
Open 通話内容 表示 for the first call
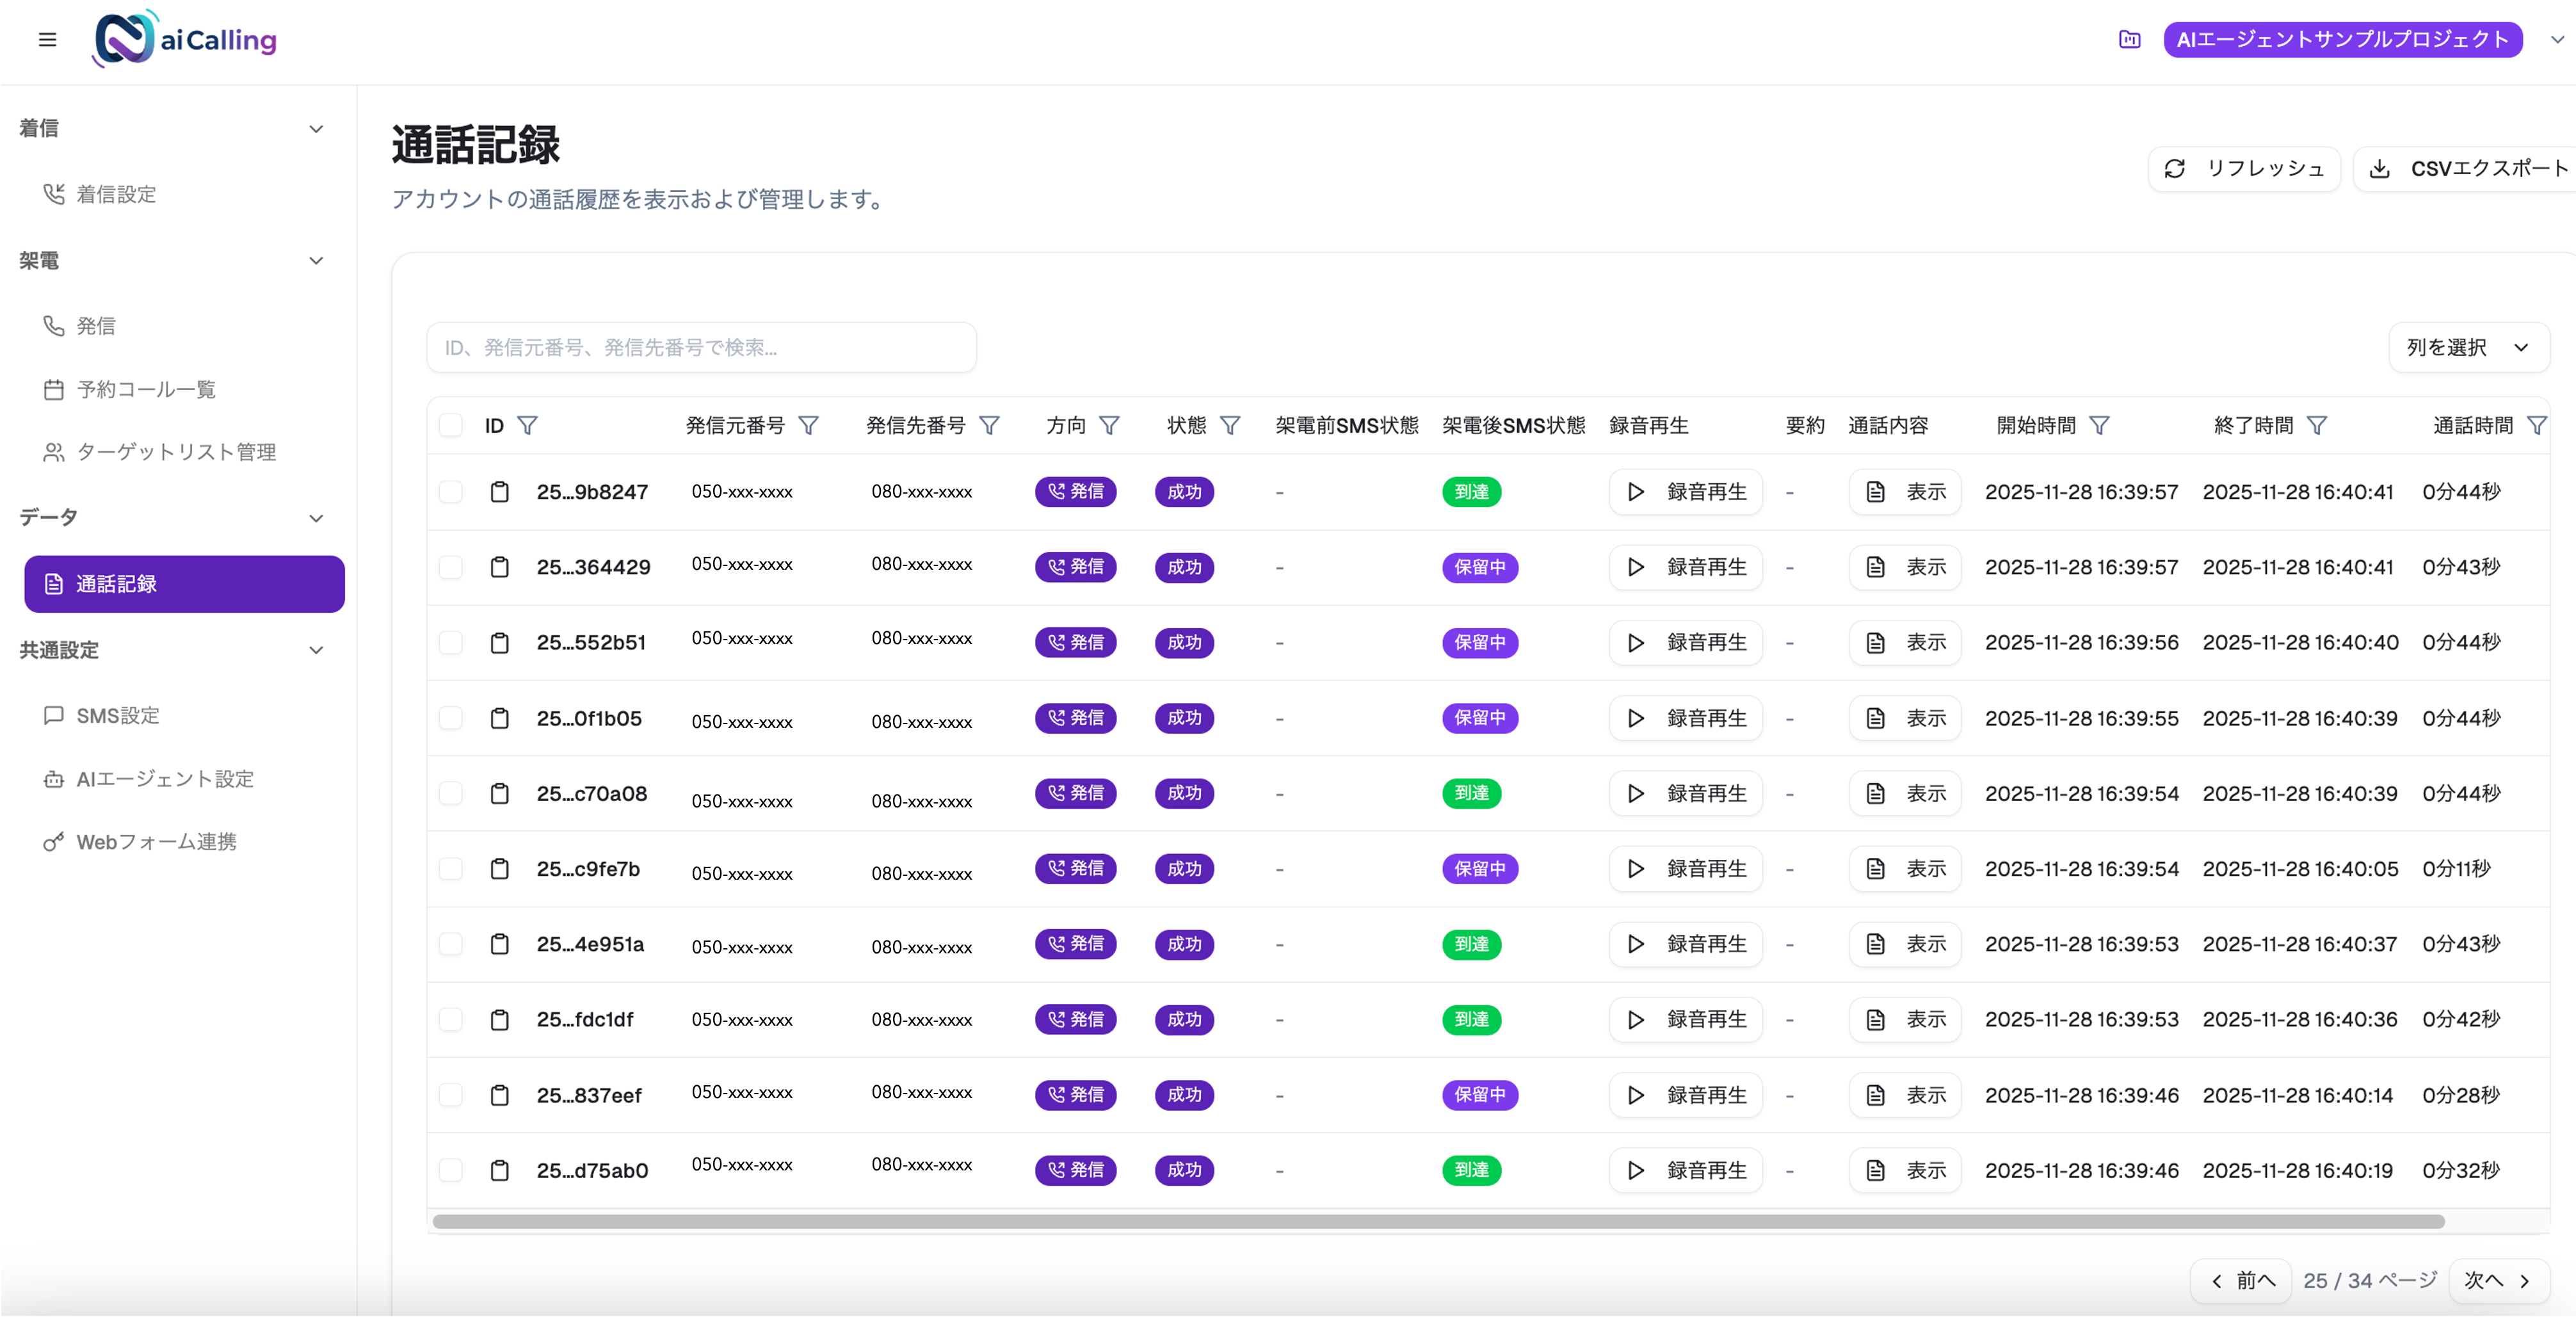[x=1903, y=491]
